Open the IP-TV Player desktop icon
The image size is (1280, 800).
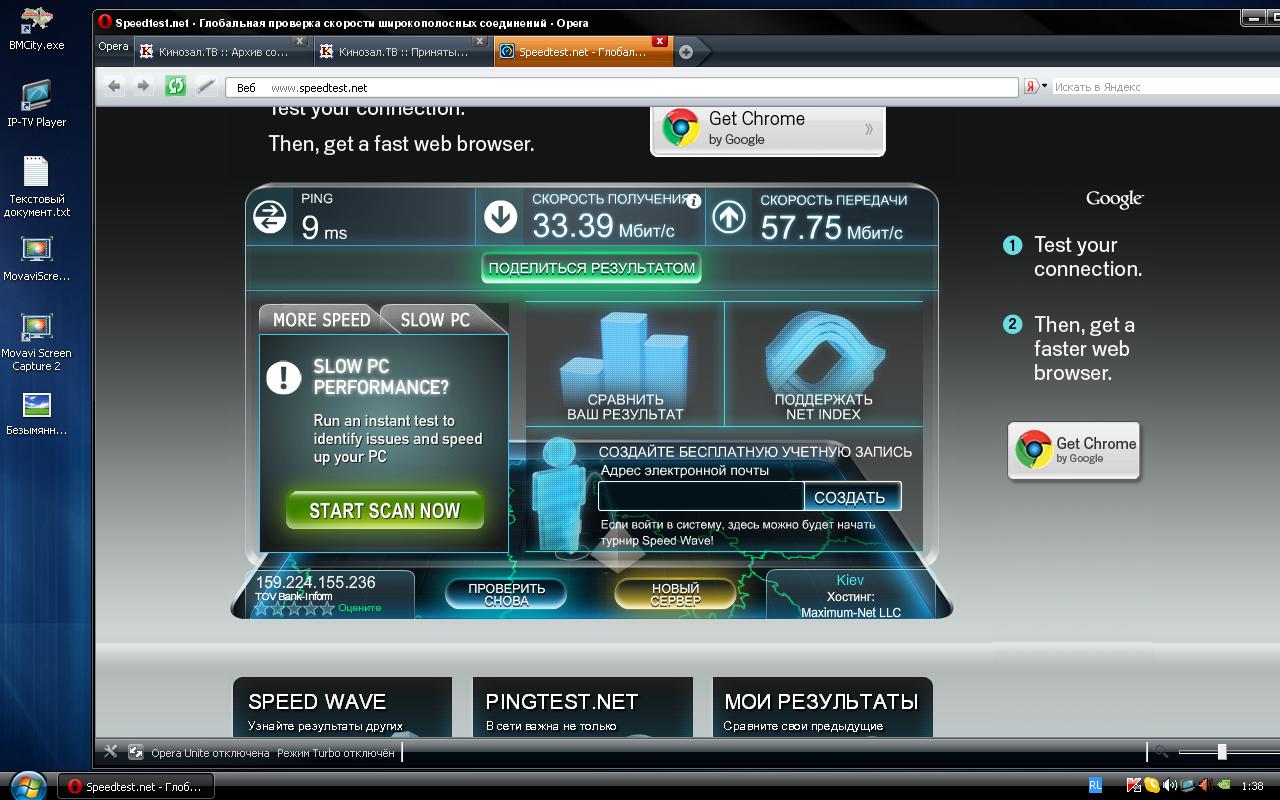(37, 105)
